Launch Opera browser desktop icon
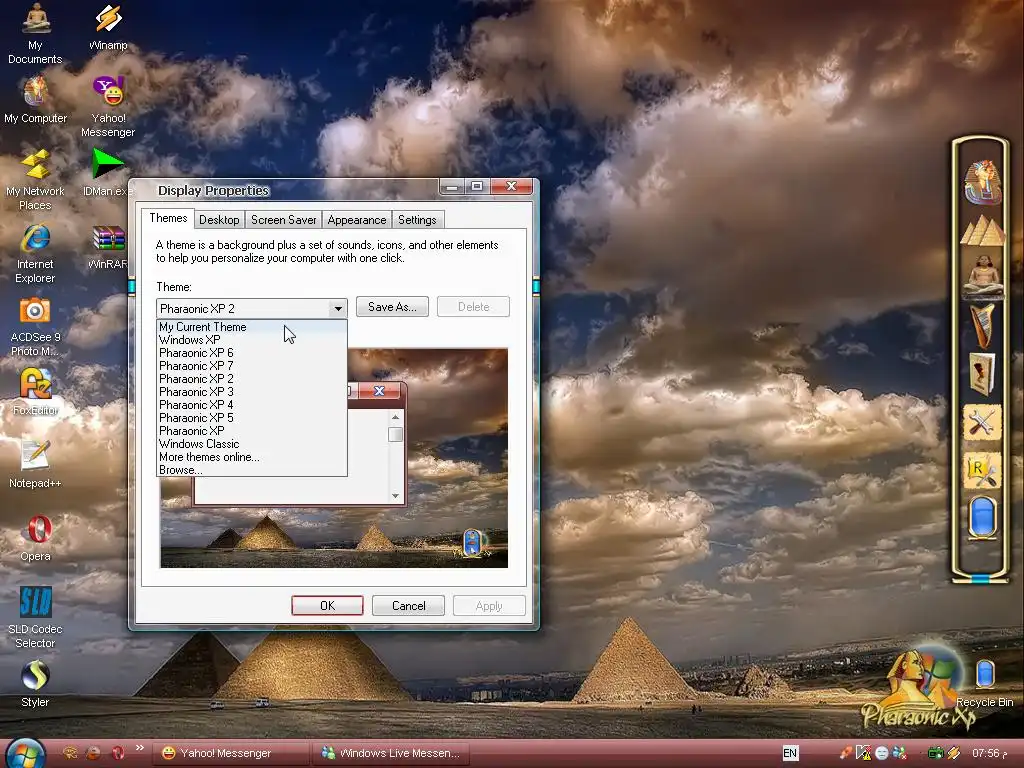This screenshot has width=1024, height=768. [35, 537]
